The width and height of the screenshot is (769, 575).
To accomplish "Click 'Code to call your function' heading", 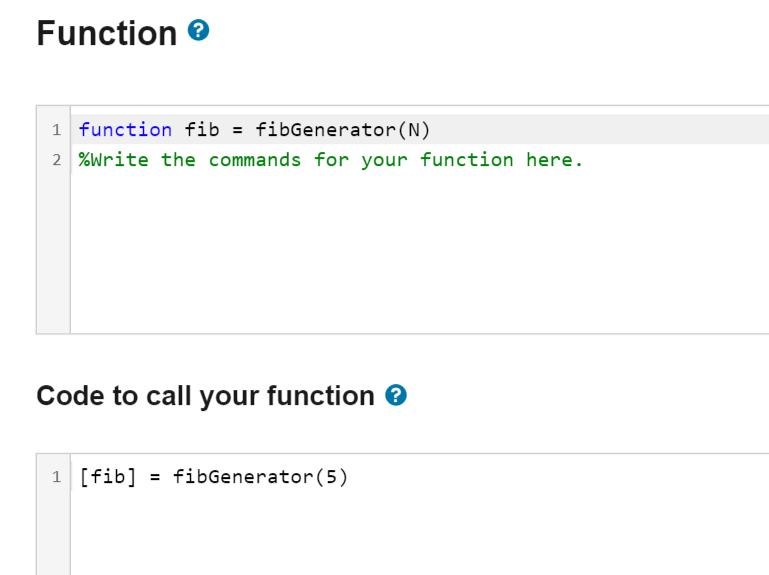I will point(205,396).
